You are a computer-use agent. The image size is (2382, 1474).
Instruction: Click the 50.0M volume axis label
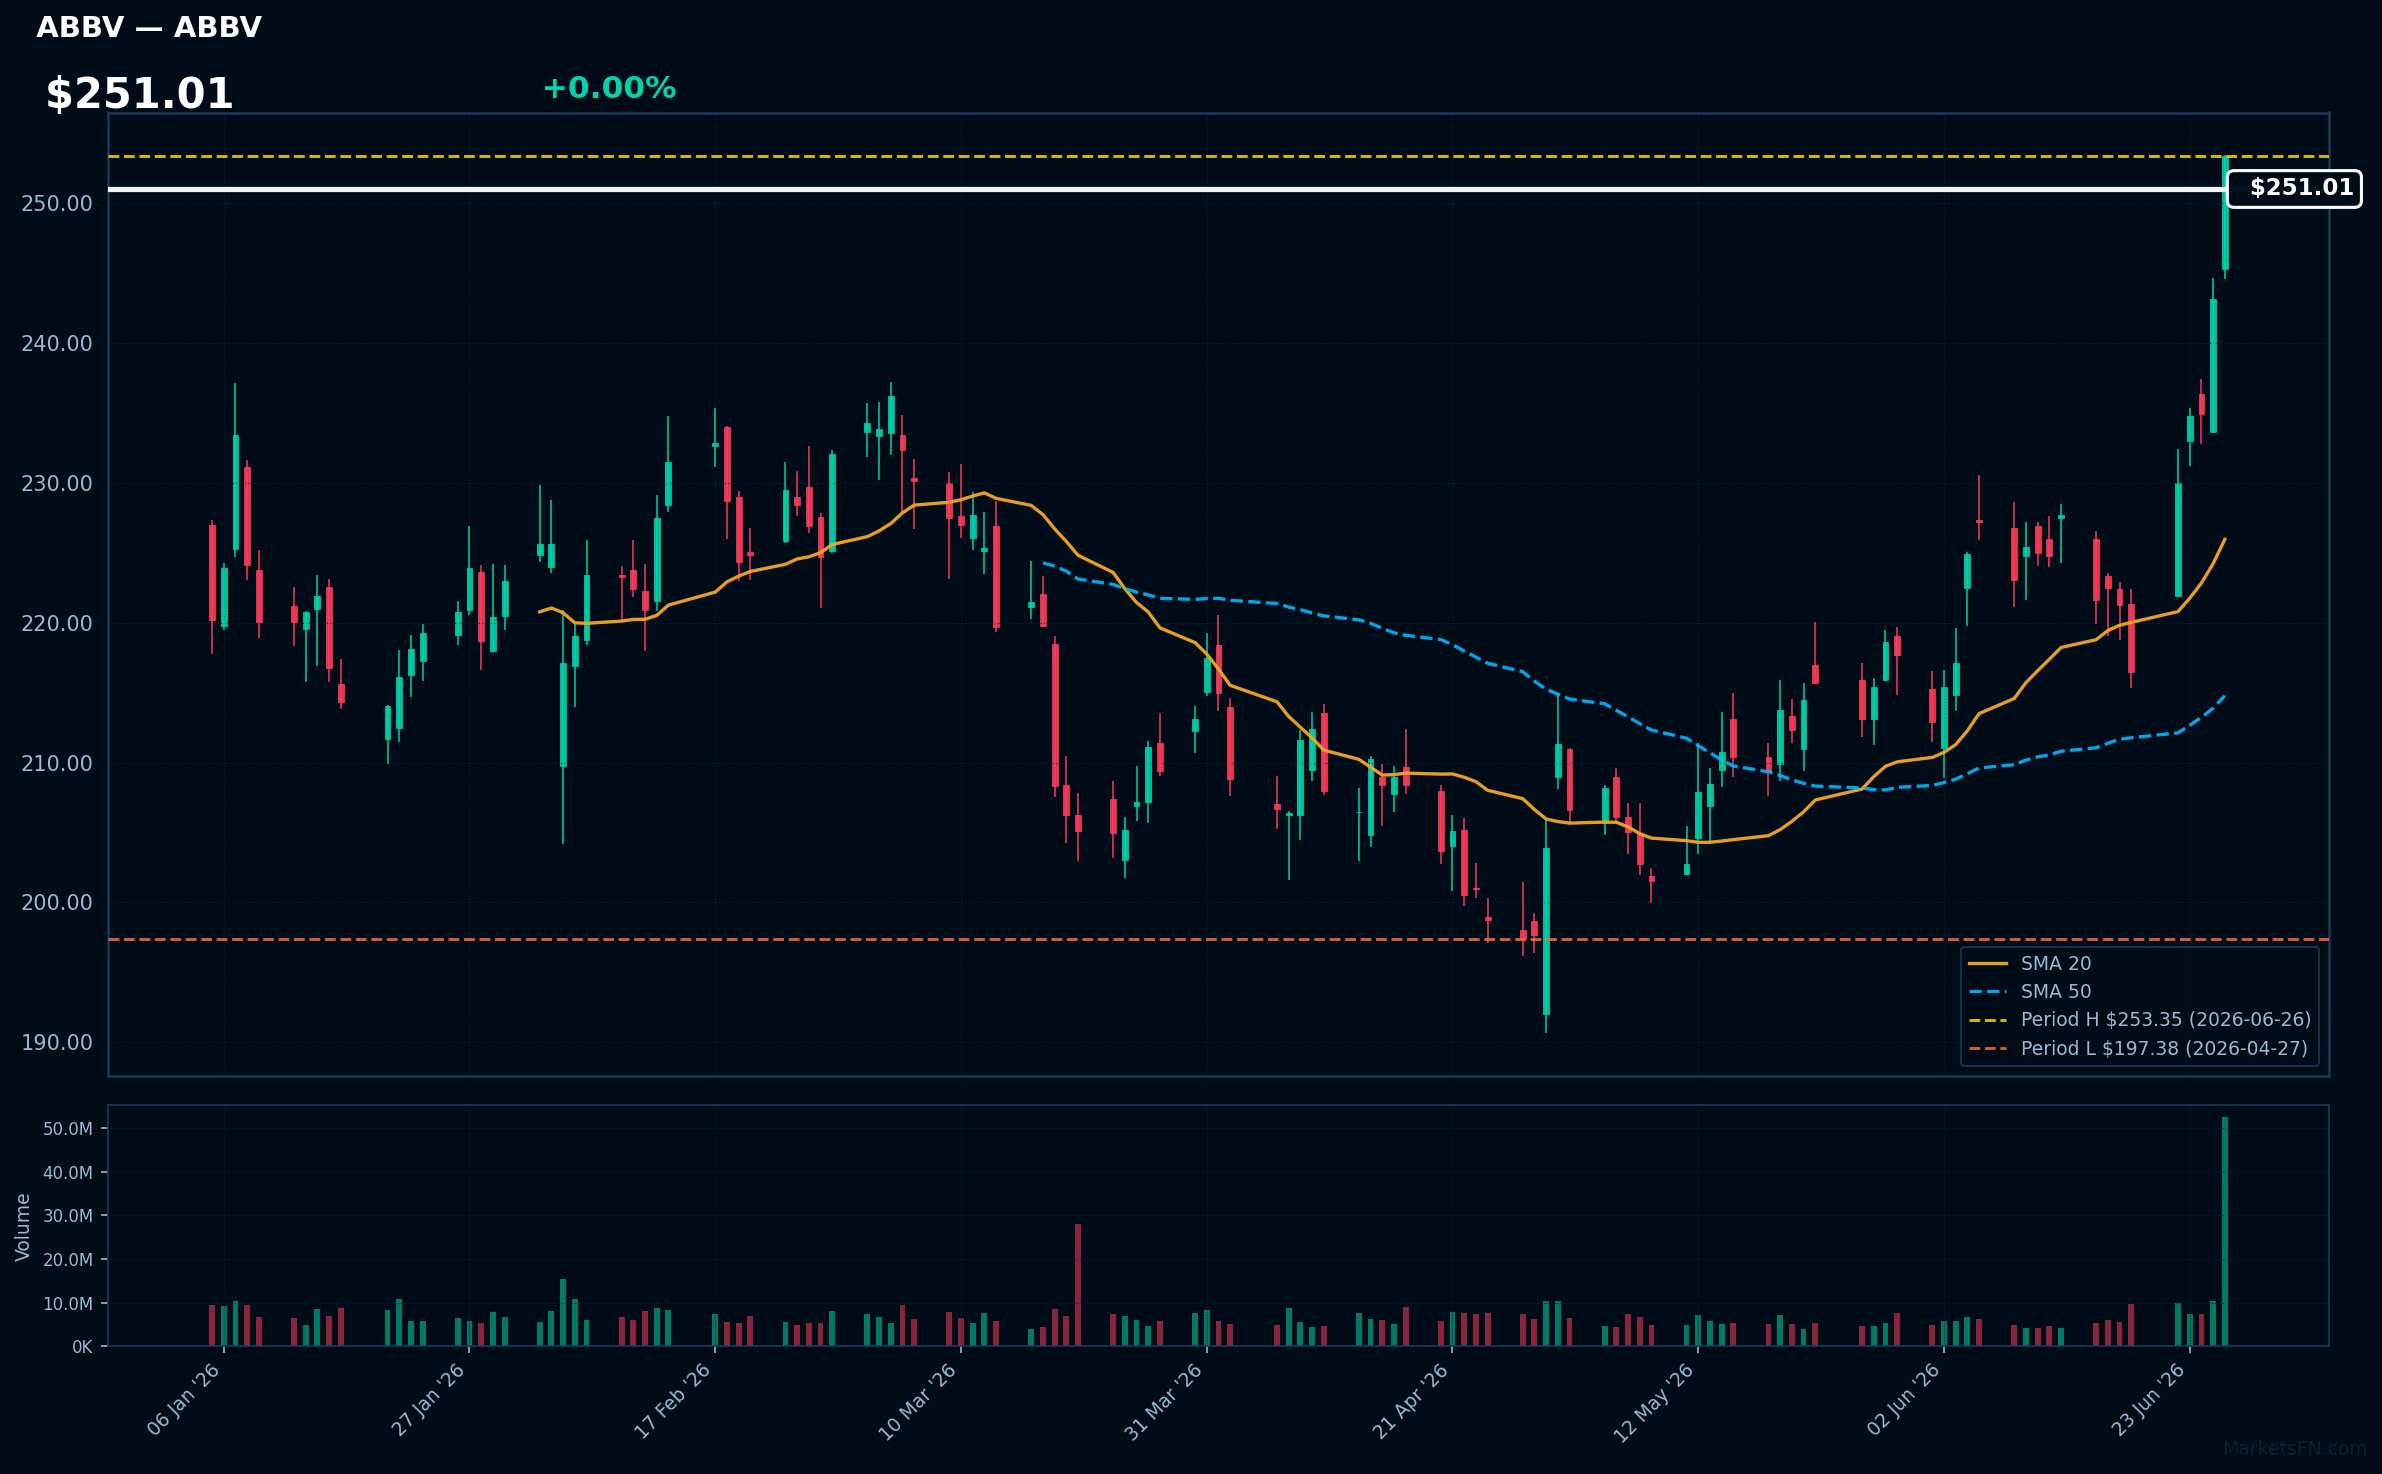[x=67, y=1129]
